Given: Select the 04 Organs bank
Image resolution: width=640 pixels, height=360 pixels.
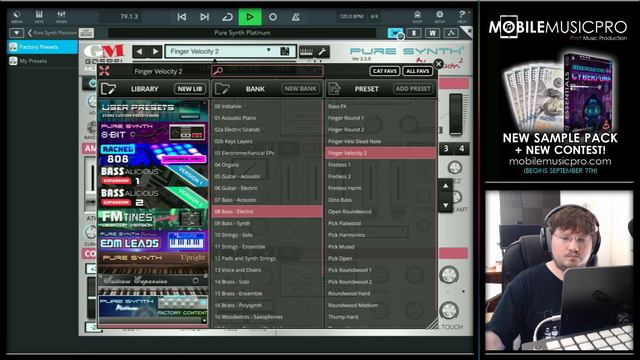Looking at the screenshot, I should click(x=267, y=165).
